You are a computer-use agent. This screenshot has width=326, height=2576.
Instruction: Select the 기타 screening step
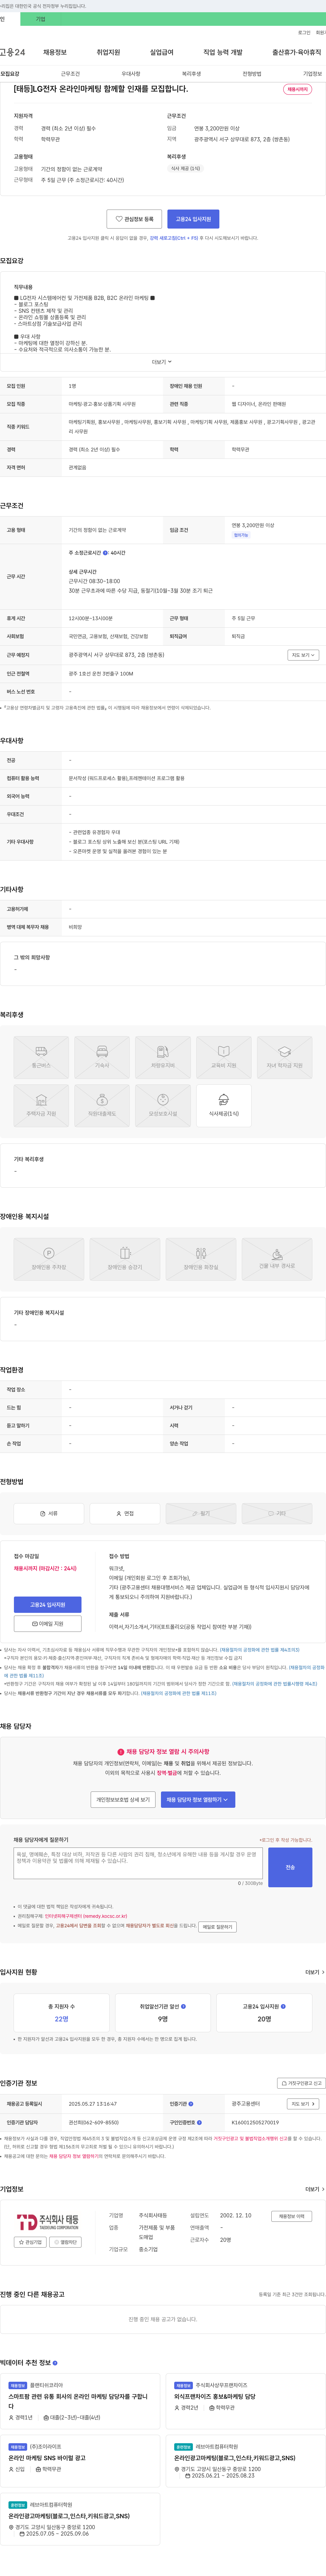(277, 1514)
